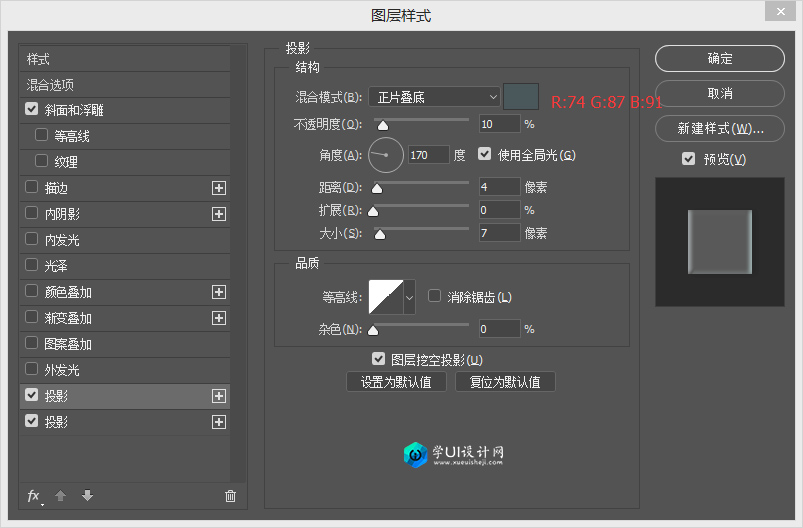
Task: Uncheck the 预览 preview checkbox
Action: (688, 159)
